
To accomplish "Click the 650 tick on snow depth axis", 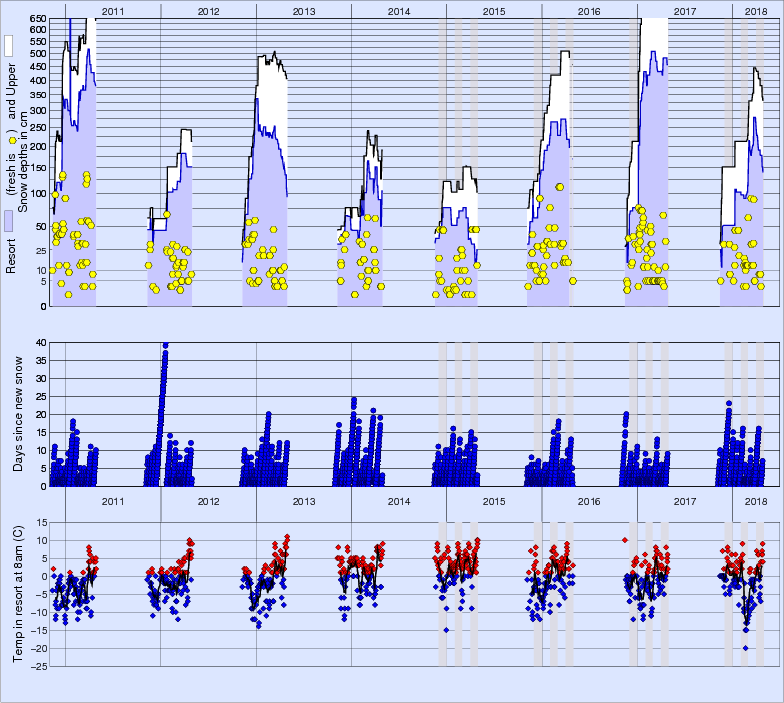I will tap(36, 19).
